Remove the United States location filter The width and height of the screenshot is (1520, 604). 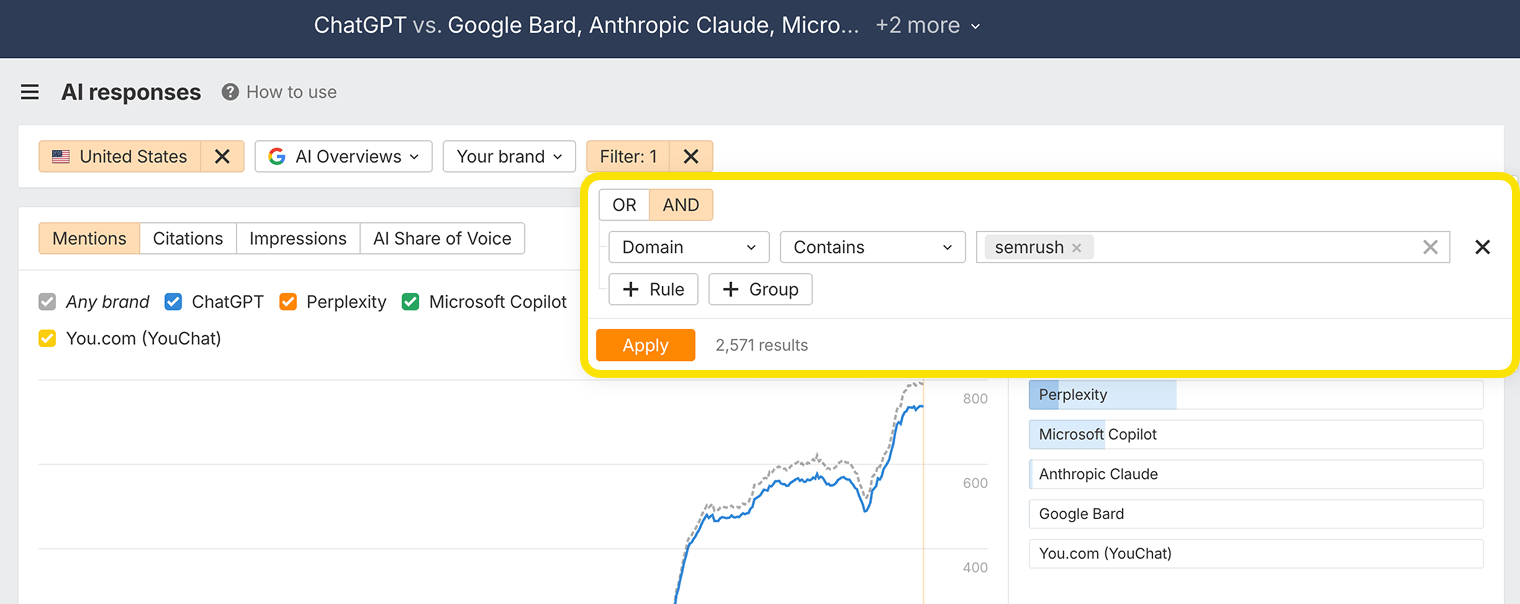222,156
